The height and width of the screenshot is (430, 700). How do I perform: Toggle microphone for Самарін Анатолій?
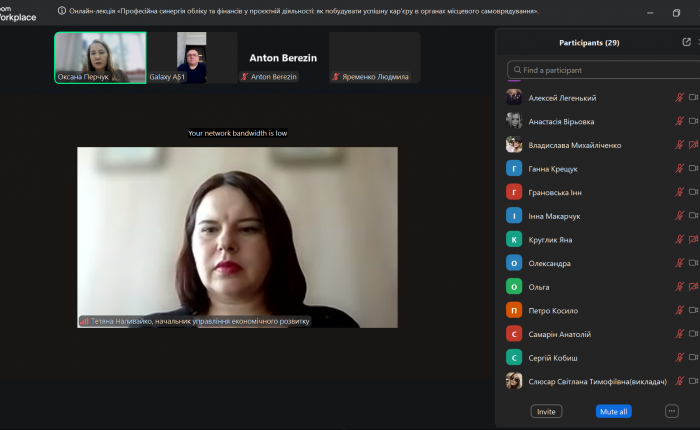pos(680,334)
